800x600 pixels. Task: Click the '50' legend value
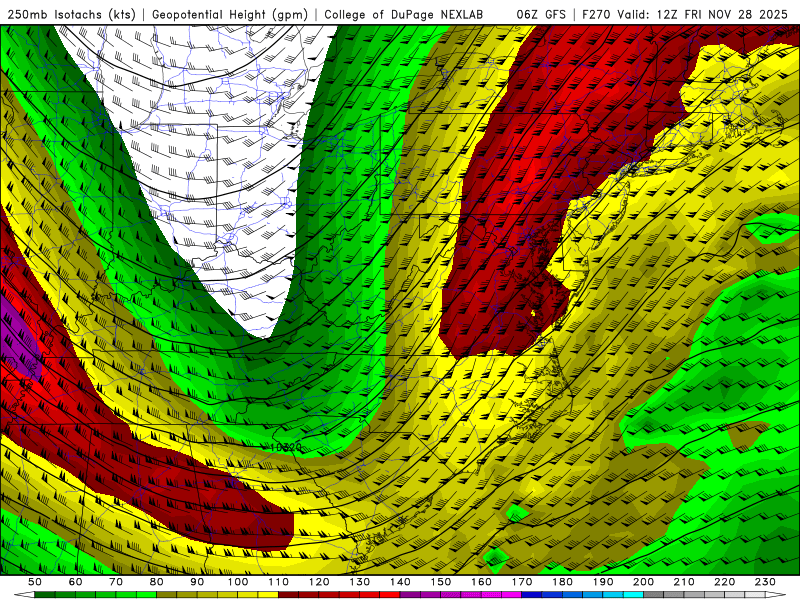[x=35, y=582]
